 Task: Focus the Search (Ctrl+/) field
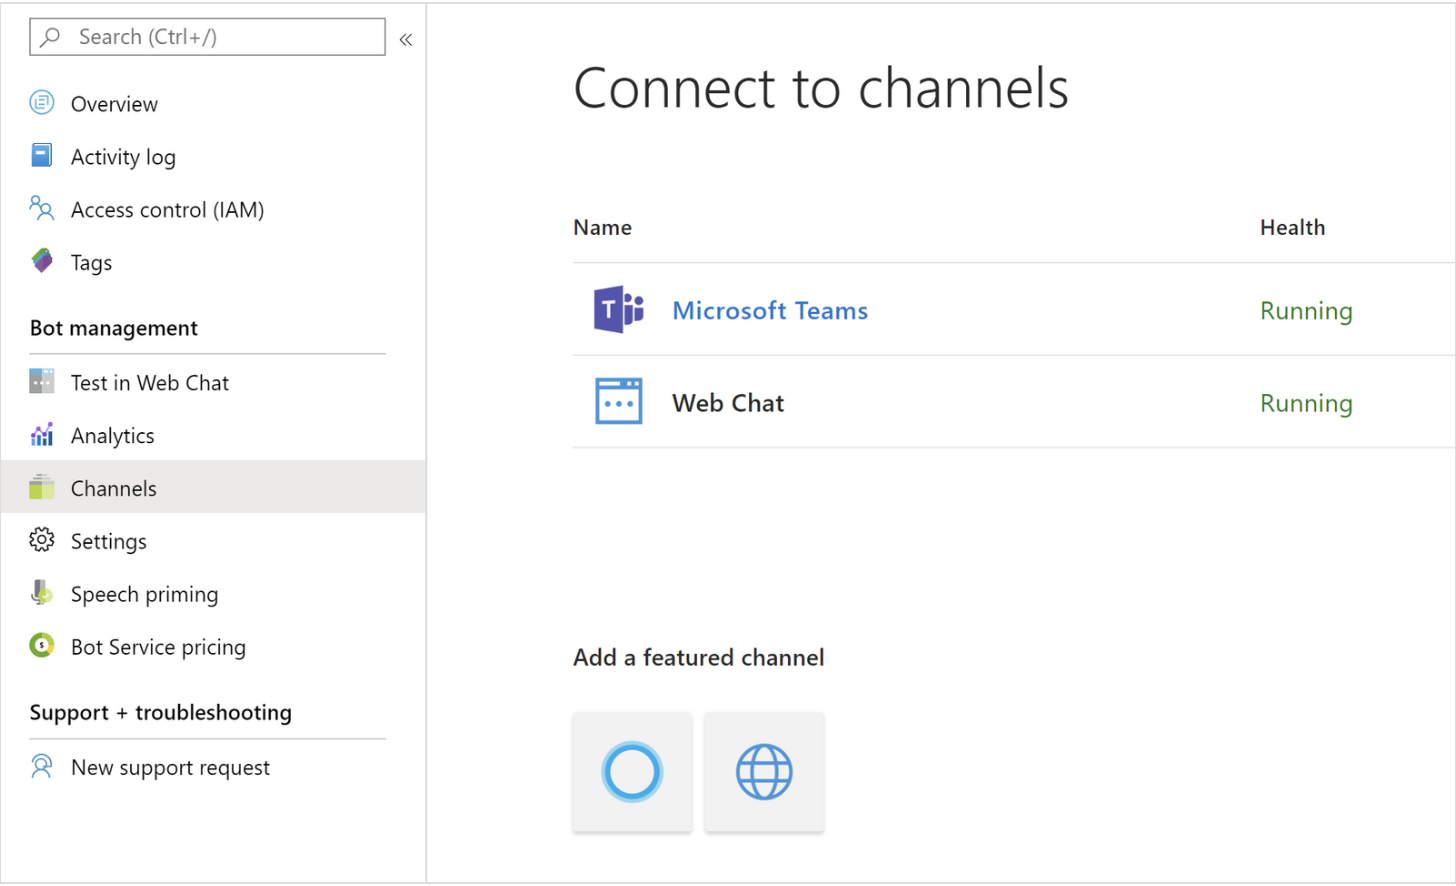(x=207, y=37)
